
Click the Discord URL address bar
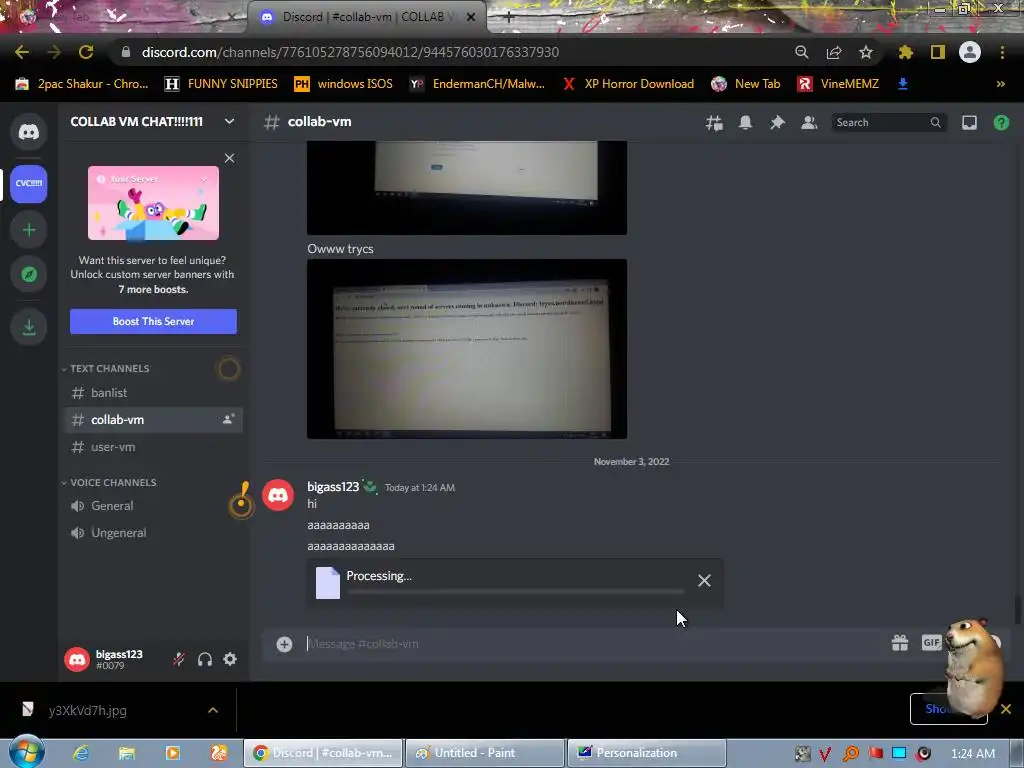[x=350, y=52]
